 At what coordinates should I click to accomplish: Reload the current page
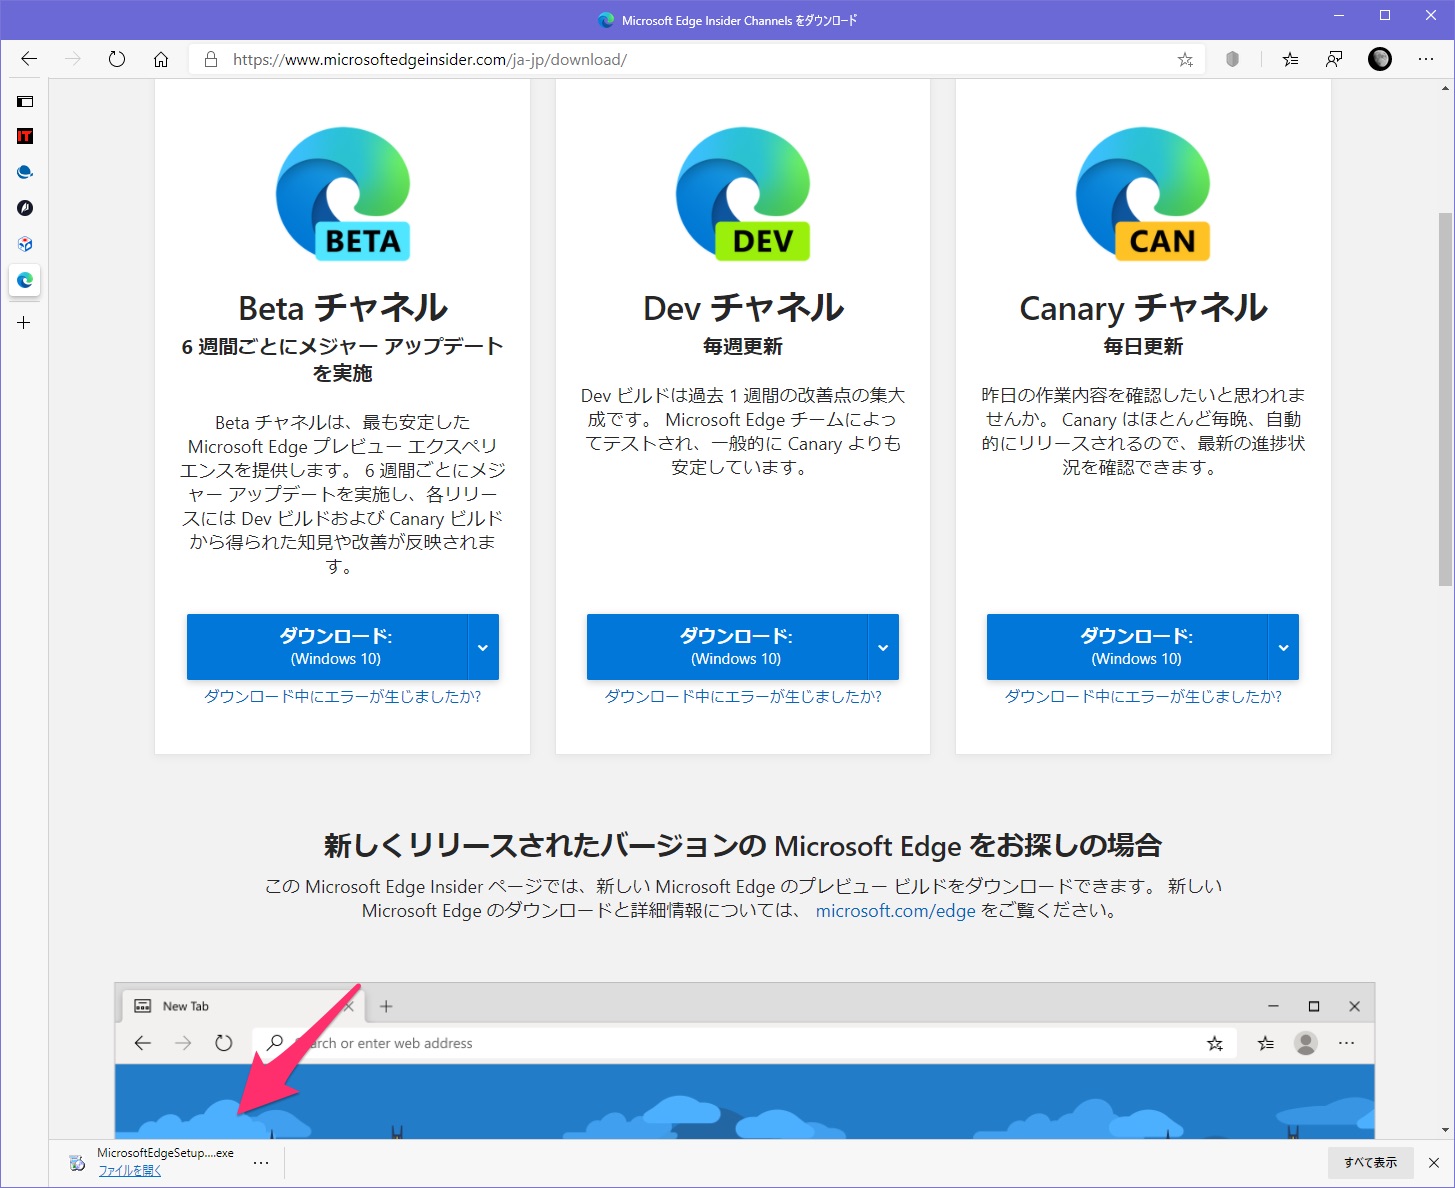tap(117, 59)
